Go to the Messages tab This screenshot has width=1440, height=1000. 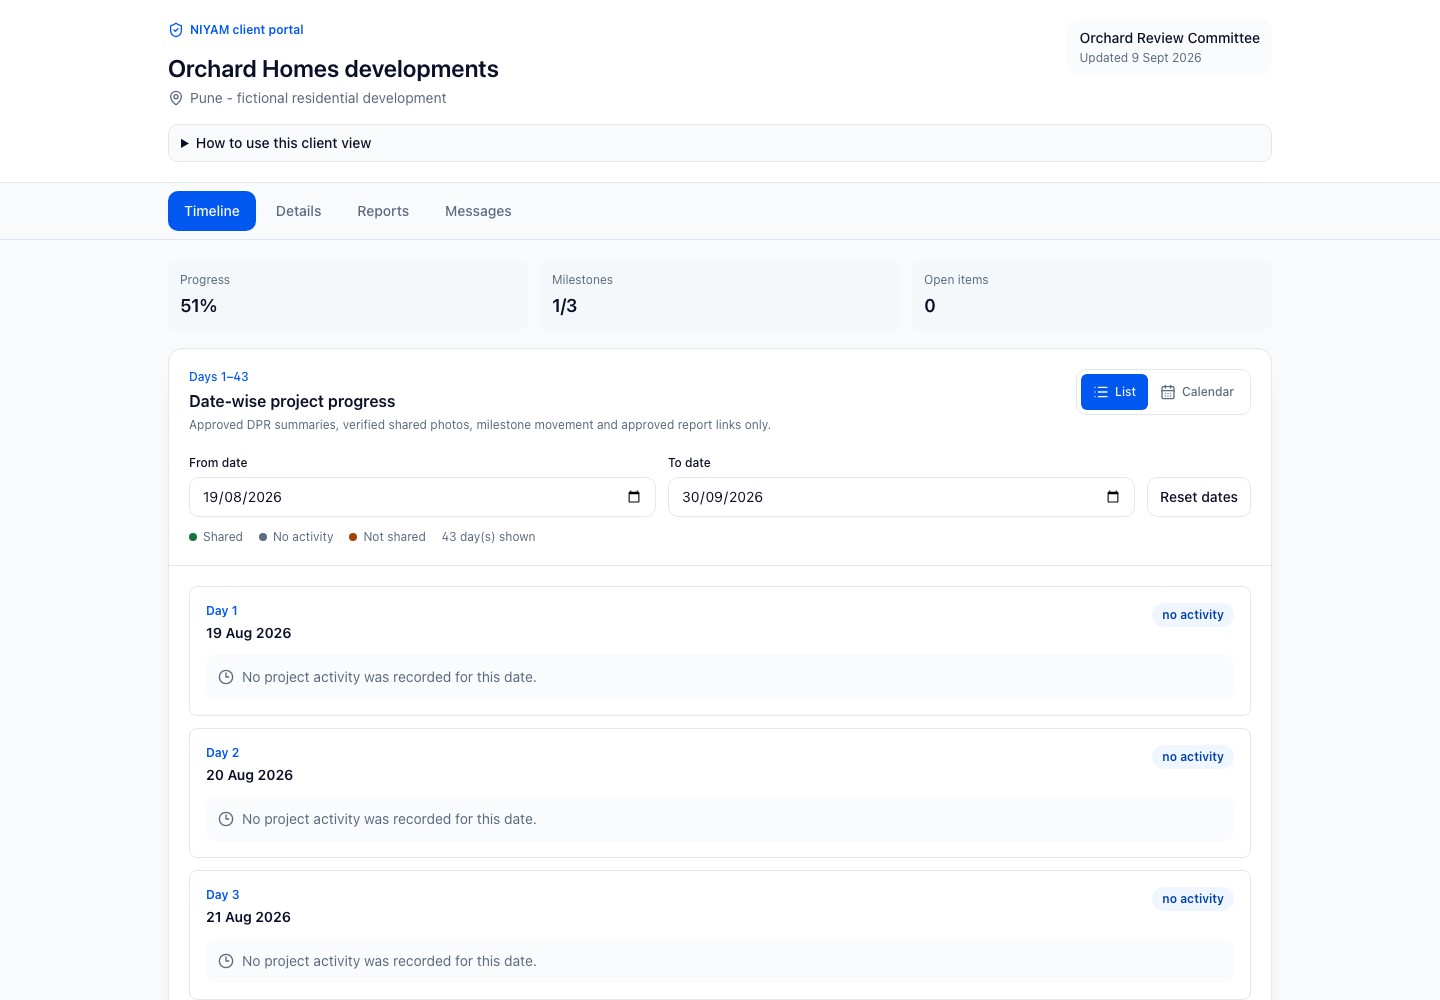478,211
